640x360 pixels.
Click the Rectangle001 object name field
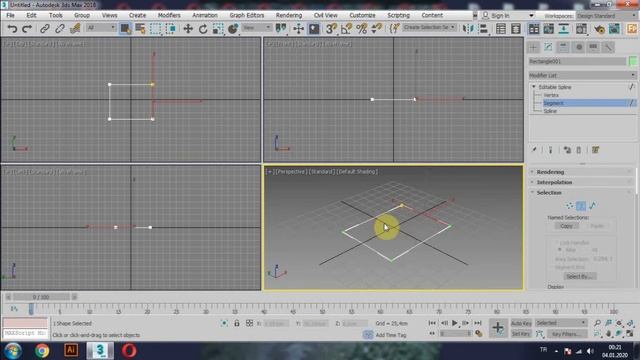tap(577, 61)
